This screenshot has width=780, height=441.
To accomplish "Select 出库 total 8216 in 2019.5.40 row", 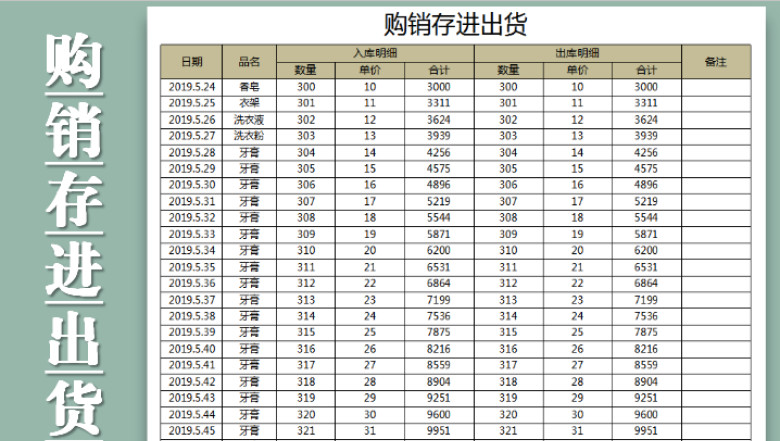I will pyautogui.click(x=647, y=349).
